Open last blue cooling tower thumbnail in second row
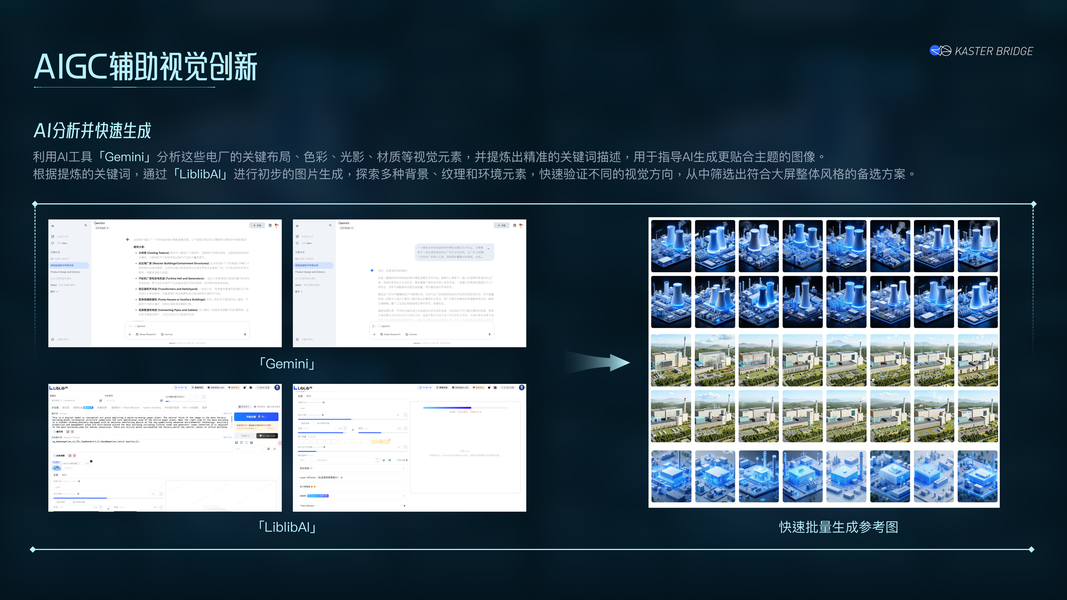The image size is (1067, 600). point(978,302)
